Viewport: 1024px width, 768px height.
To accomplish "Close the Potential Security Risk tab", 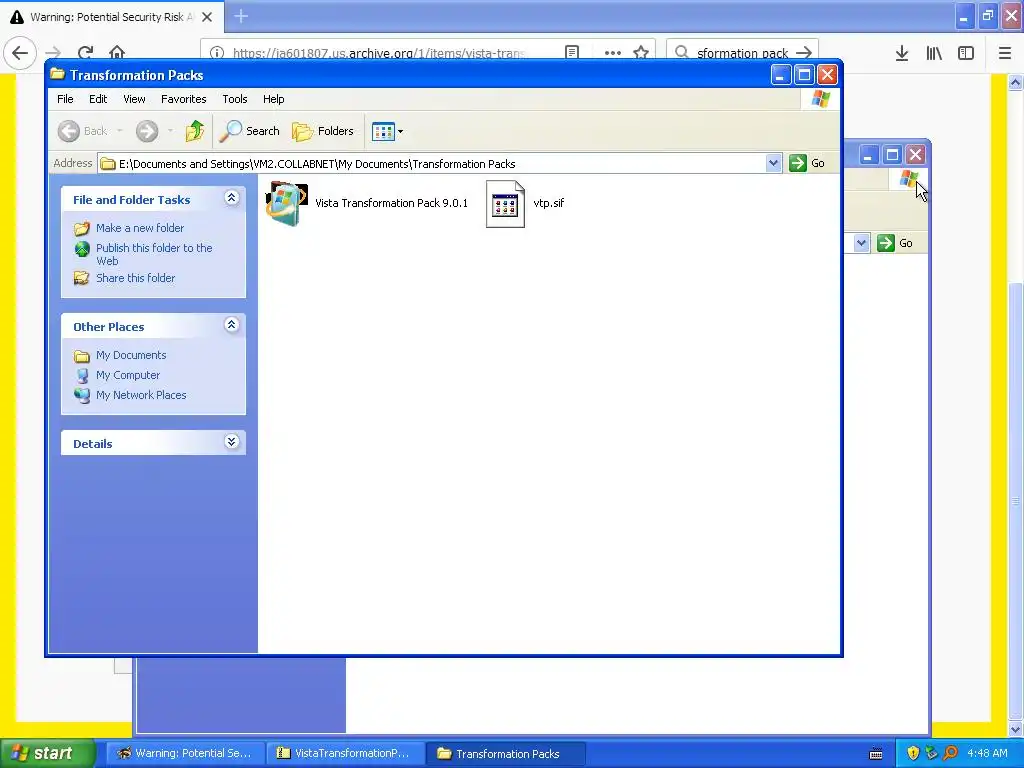I will [207, 17].
